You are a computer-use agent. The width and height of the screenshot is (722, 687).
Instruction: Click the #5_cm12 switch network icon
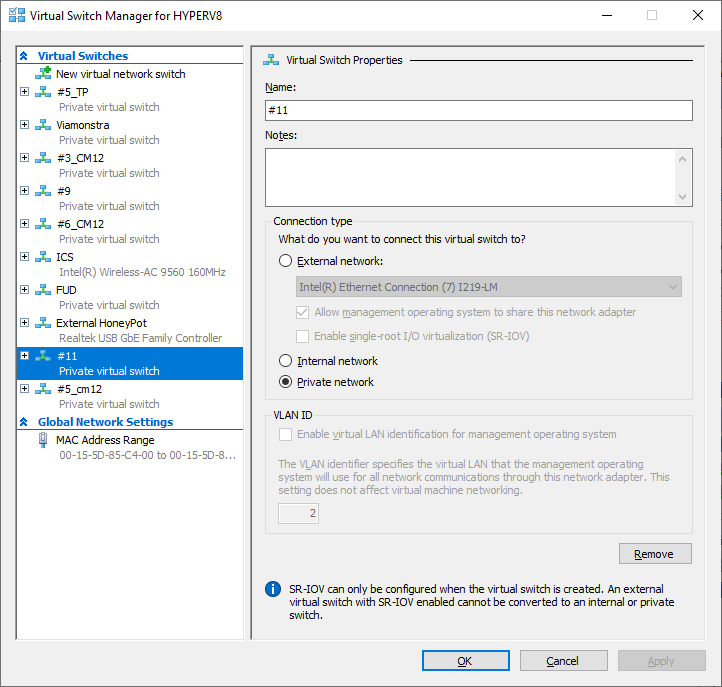43,389
